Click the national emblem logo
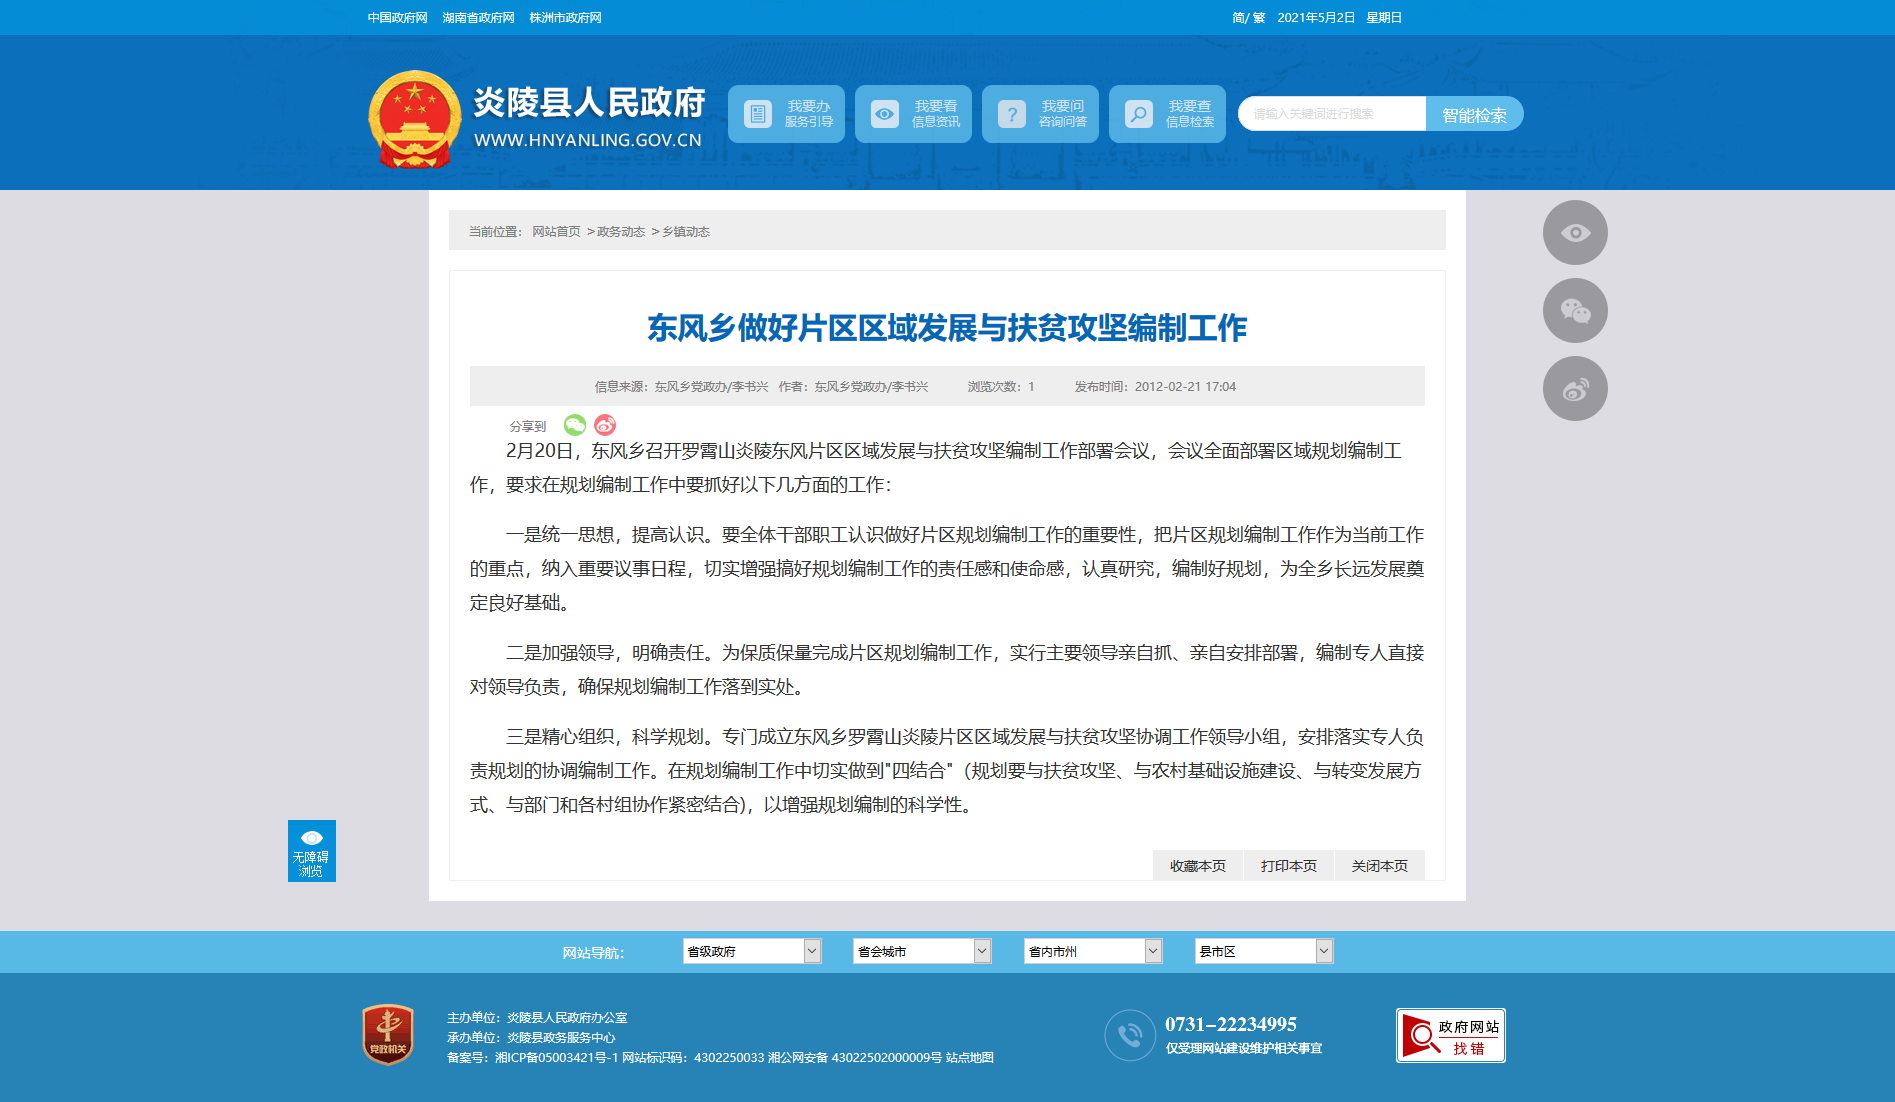This screenshot has height=1102, width=1895. 414,119
